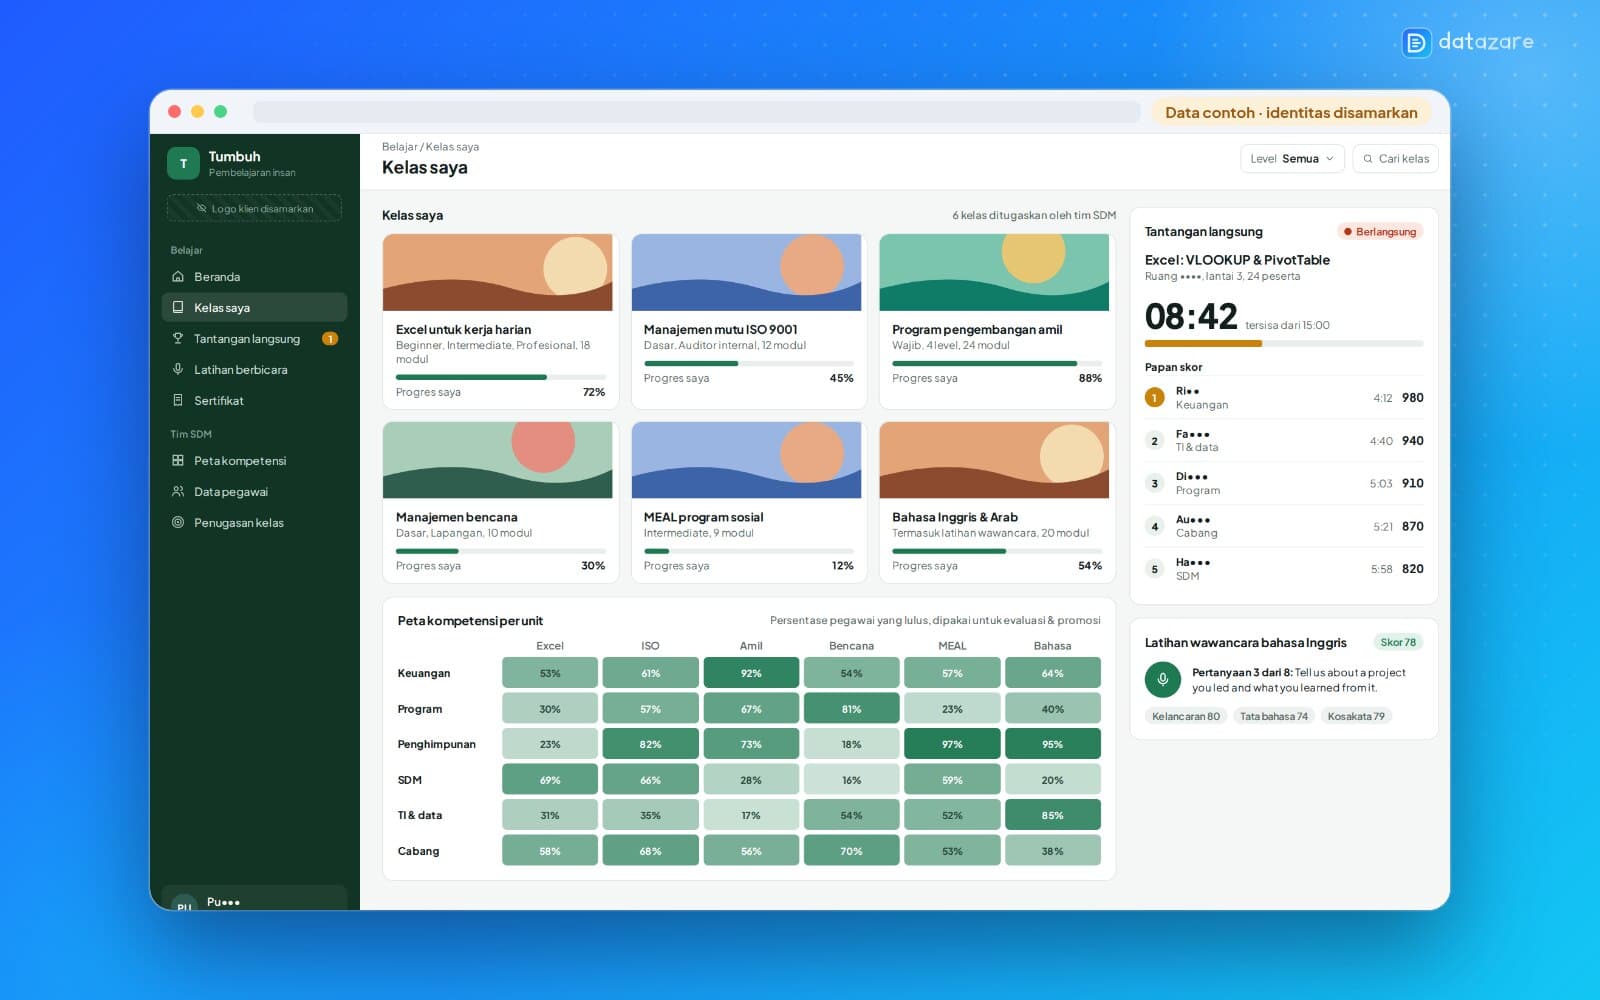Open the Bahasa Inggris & Arab card title
Screen dimensions: 1600x1000
pos(955,518)
